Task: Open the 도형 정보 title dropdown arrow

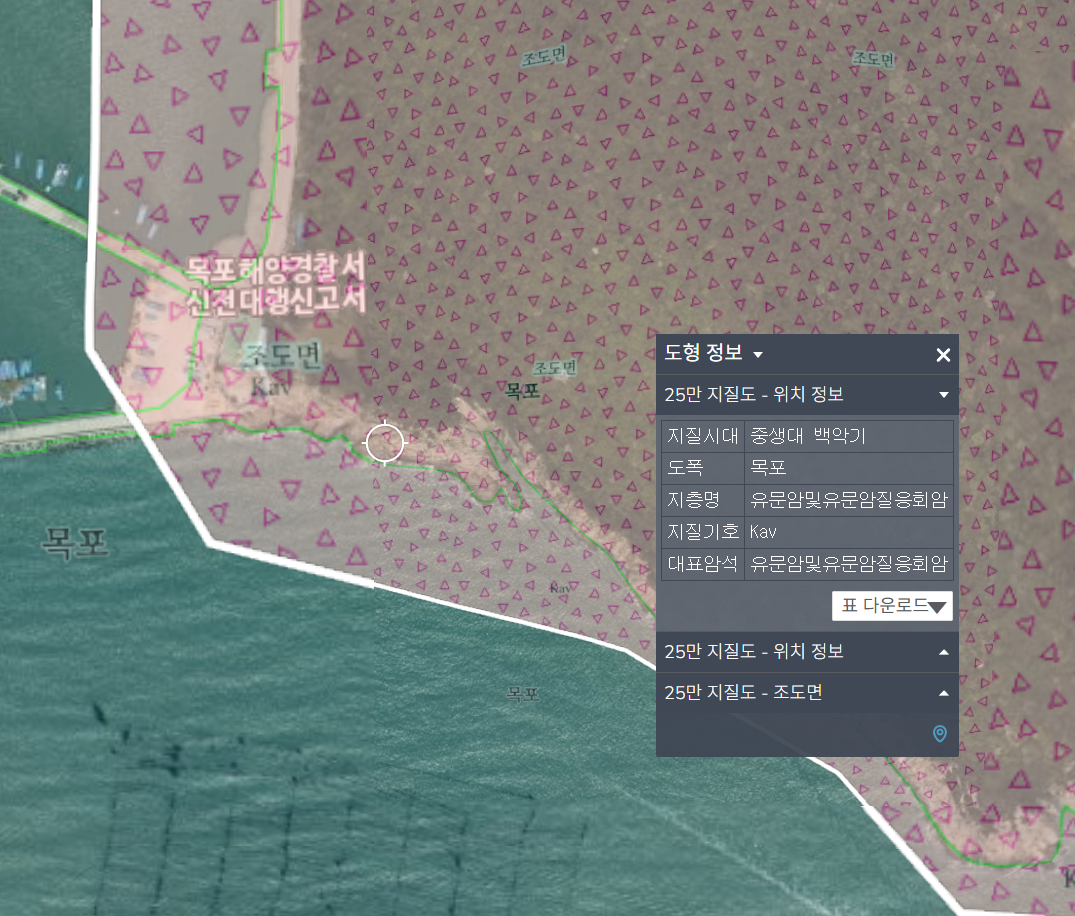Action: [758, 355]
